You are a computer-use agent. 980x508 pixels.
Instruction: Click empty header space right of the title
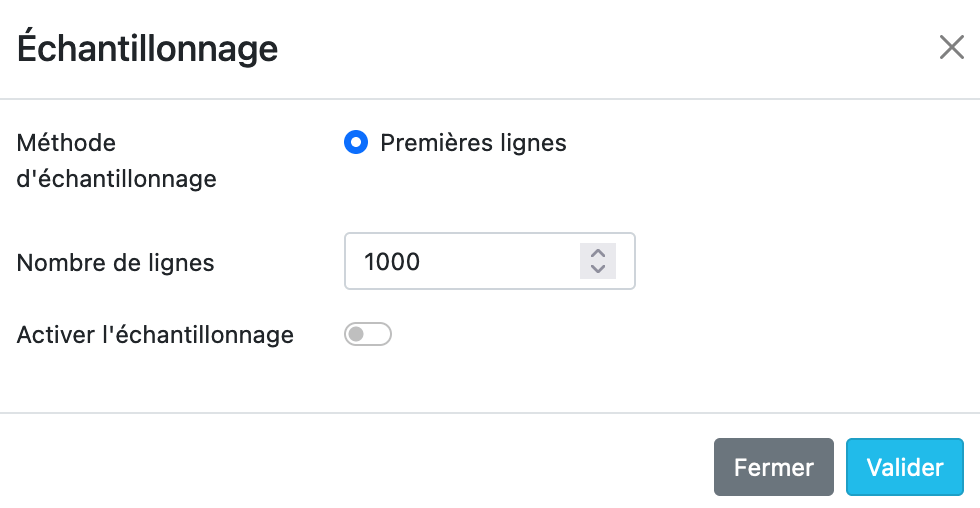click(x=600, y=48)
